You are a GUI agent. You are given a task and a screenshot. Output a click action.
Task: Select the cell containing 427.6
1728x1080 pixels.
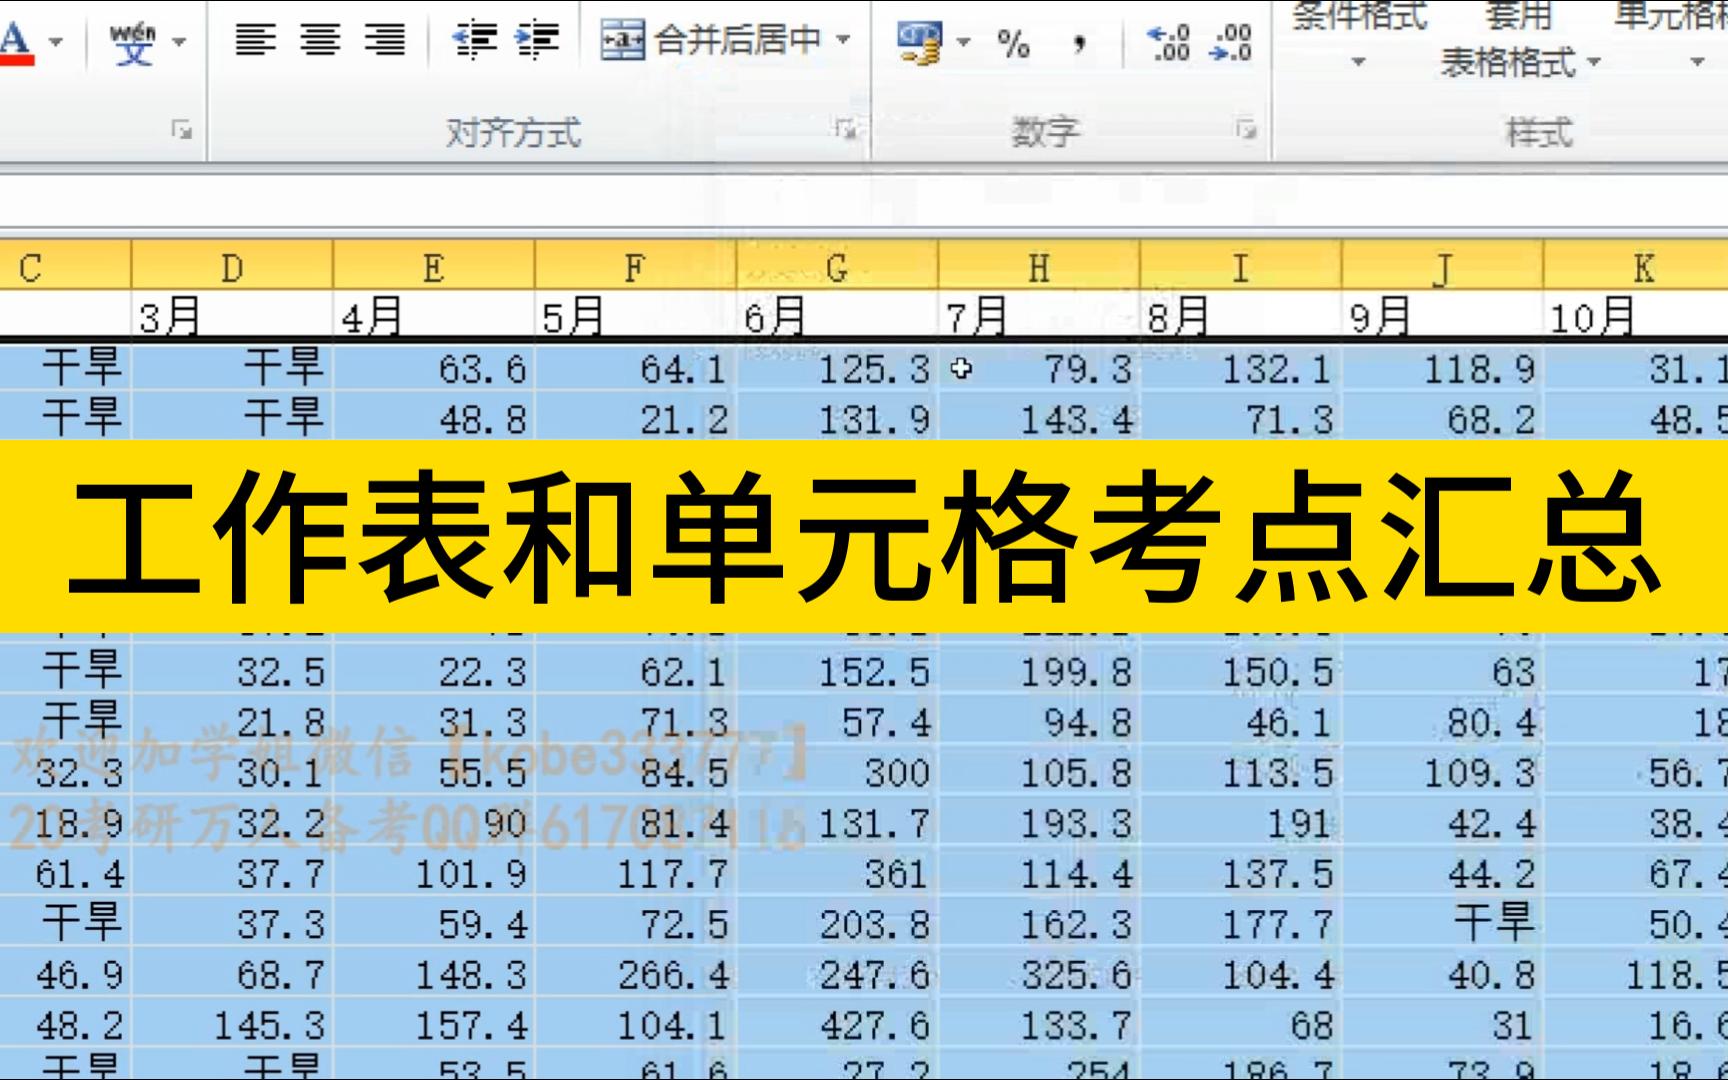(x=838, y=1025)
